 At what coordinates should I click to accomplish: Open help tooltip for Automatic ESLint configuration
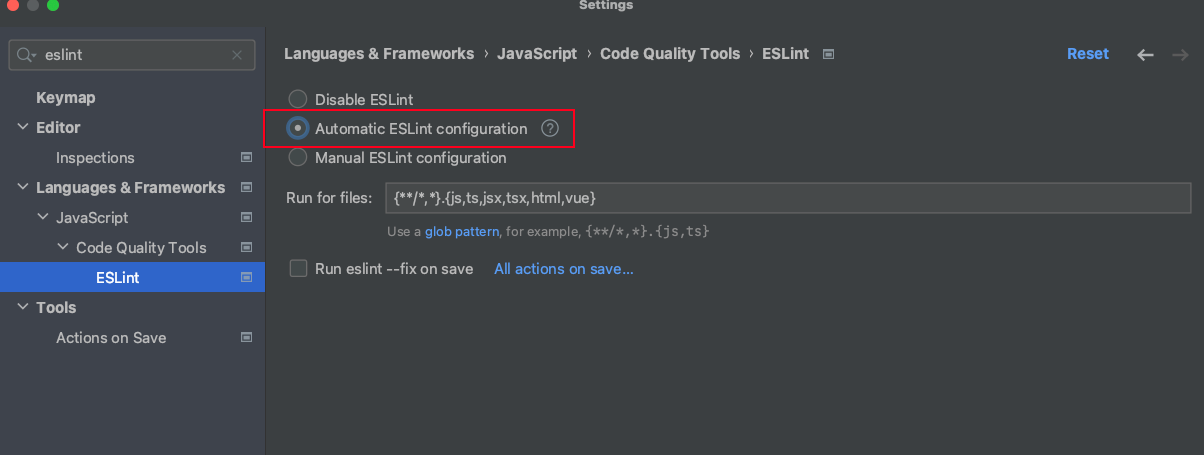549,128
